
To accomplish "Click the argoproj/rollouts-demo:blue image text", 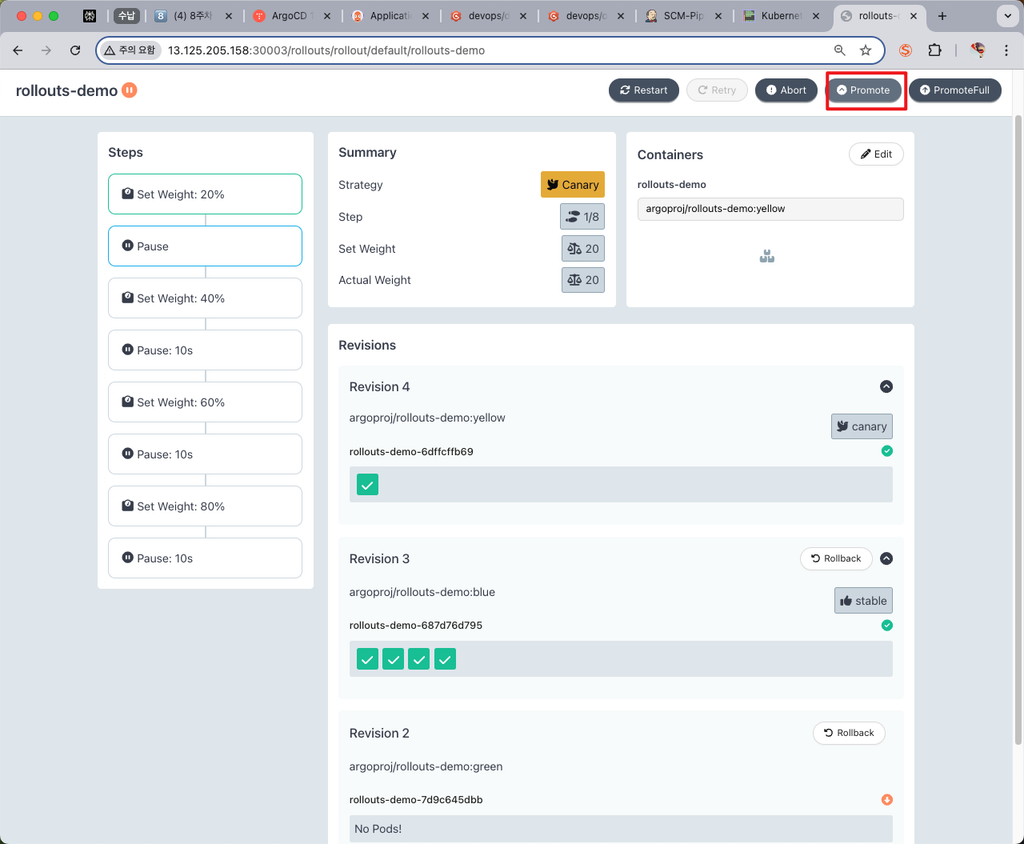I will point(422,592).
